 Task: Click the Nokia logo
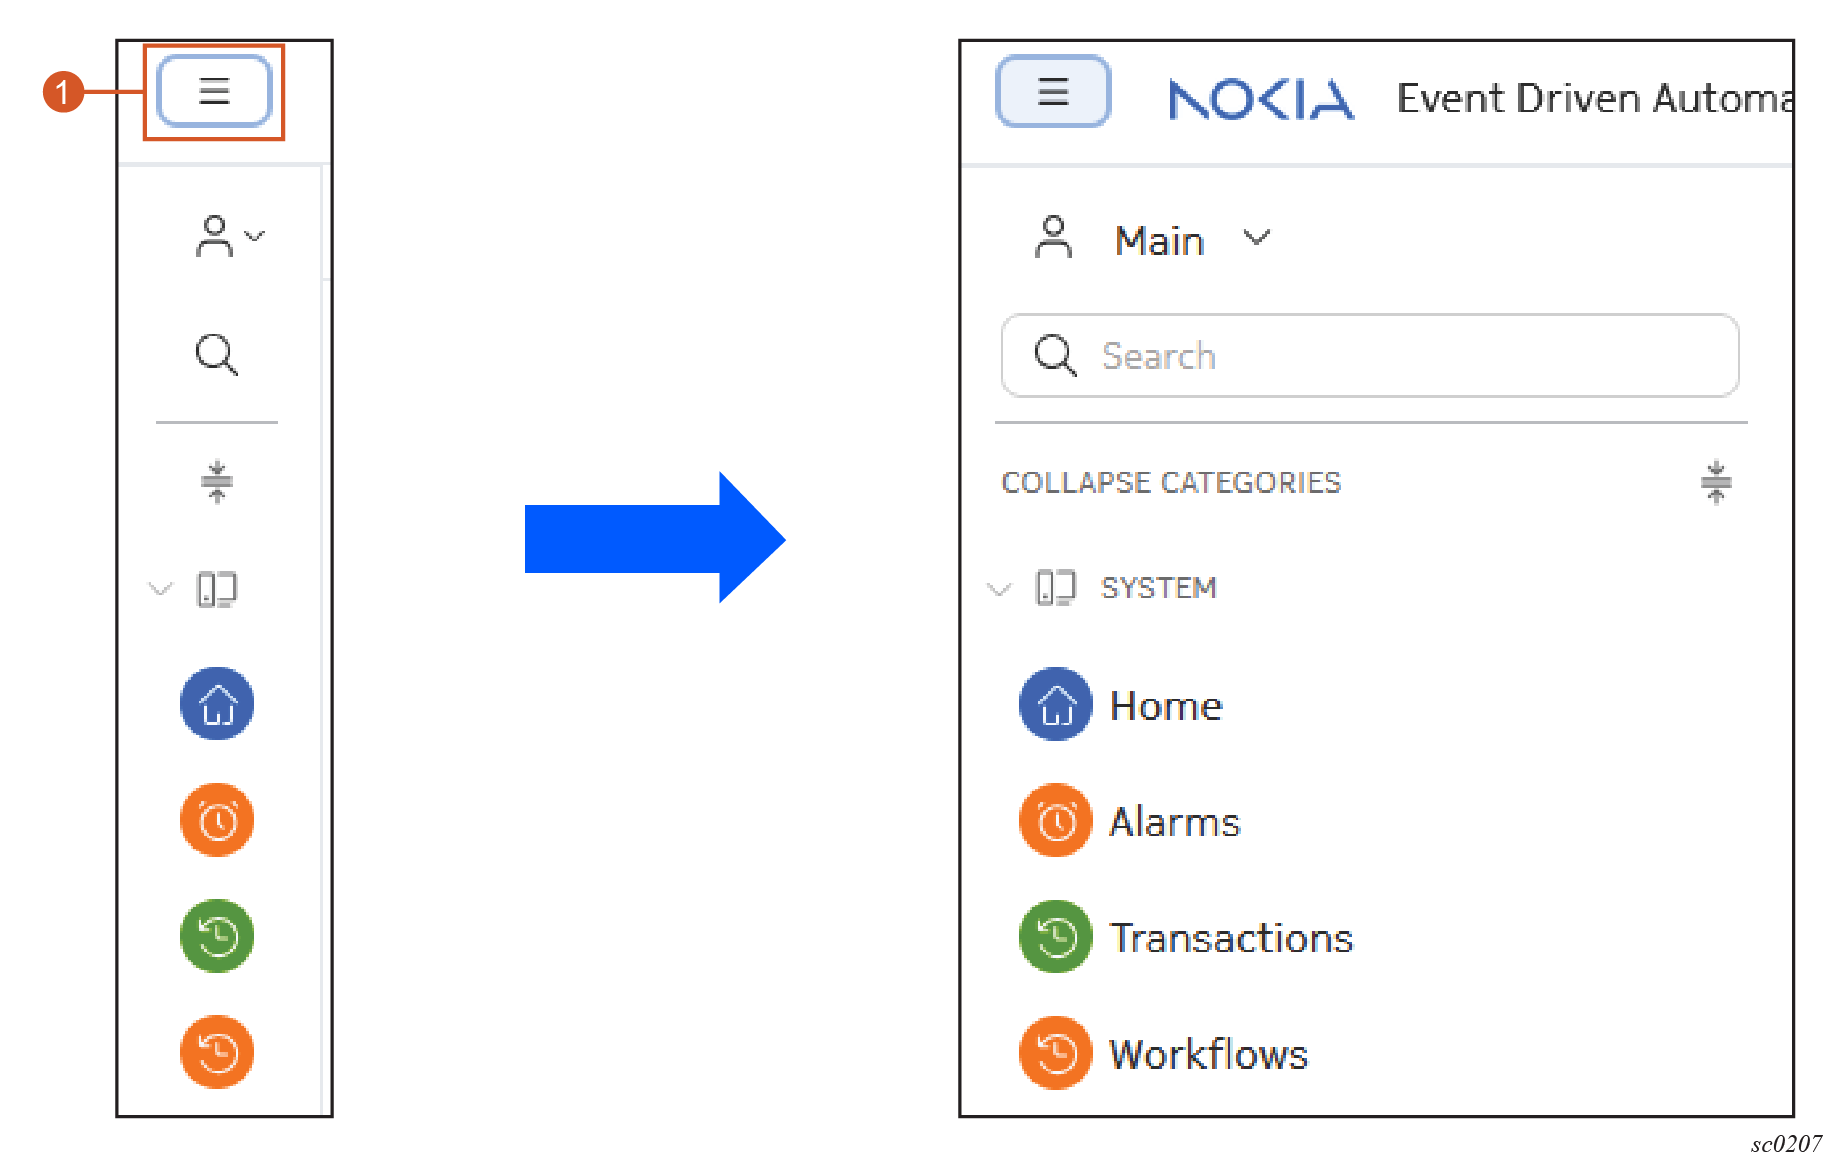pyautogui.click(x=1261, y=99)
